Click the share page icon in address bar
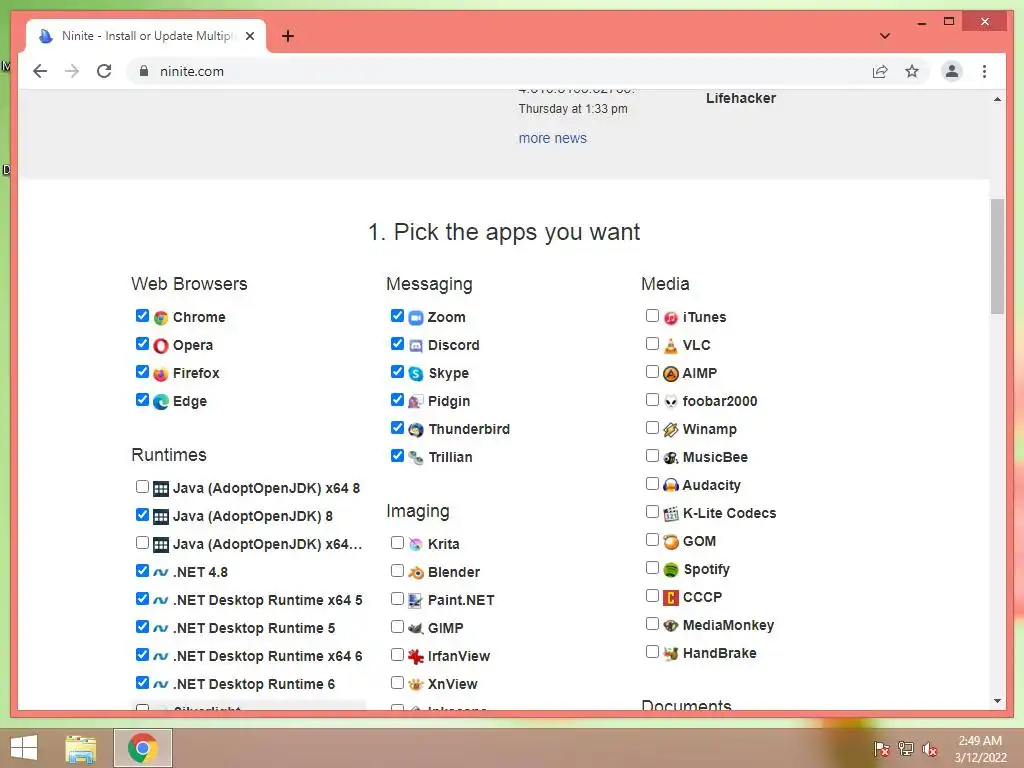The width and height of the screenshot is (1024, 768). pos(880,71)
